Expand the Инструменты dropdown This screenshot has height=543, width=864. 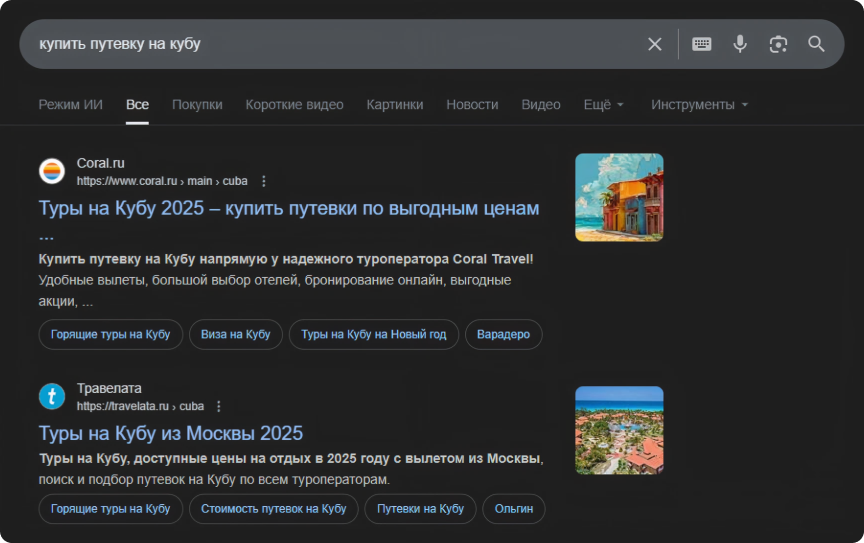(x=699, y=105)
